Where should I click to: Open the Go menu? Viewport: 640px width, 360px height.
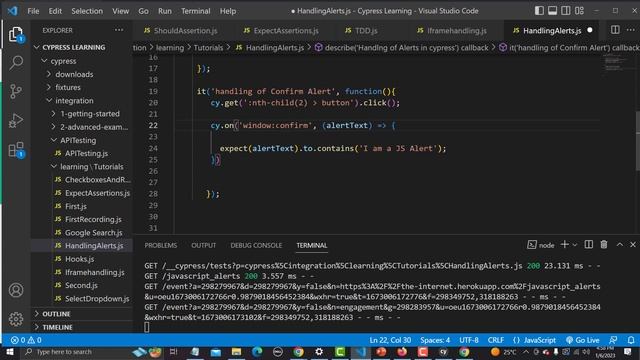point(143,11)
